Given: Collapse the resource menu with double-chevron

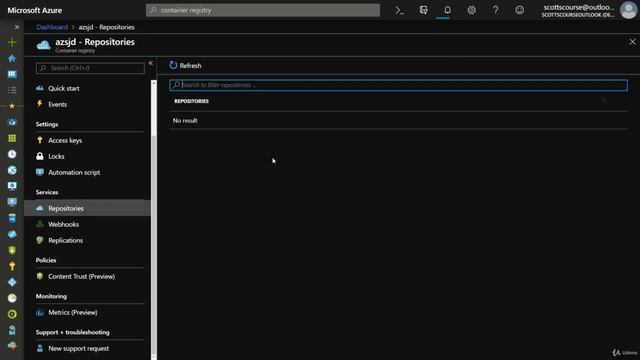Looking at the screenshot, I should (151, 63).
